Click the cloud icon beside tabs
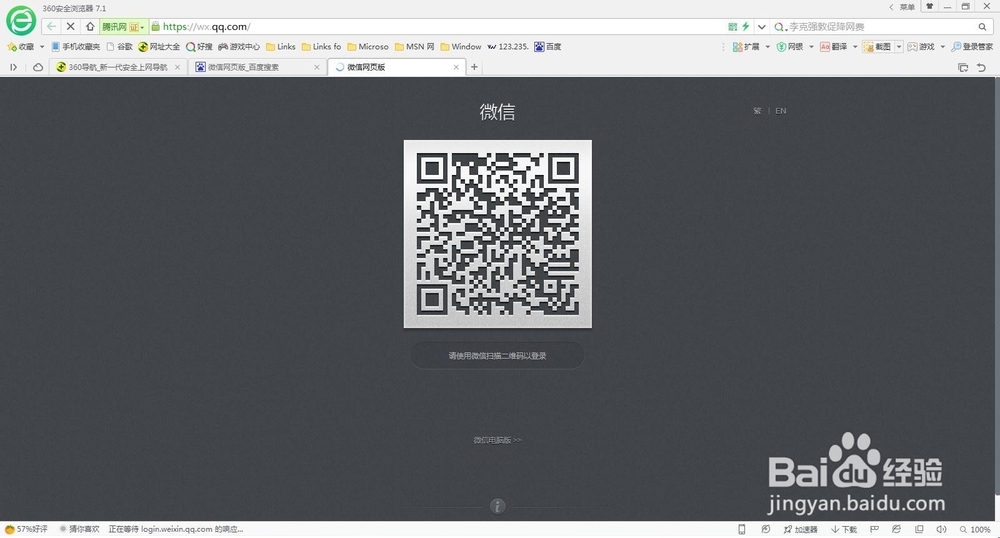1000x538 pixels. click(38, 67)
